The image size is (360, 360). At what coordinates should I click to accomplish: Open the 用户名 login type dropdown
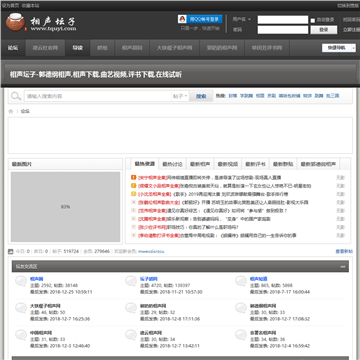pyautogui.click(x=242, y=19)
